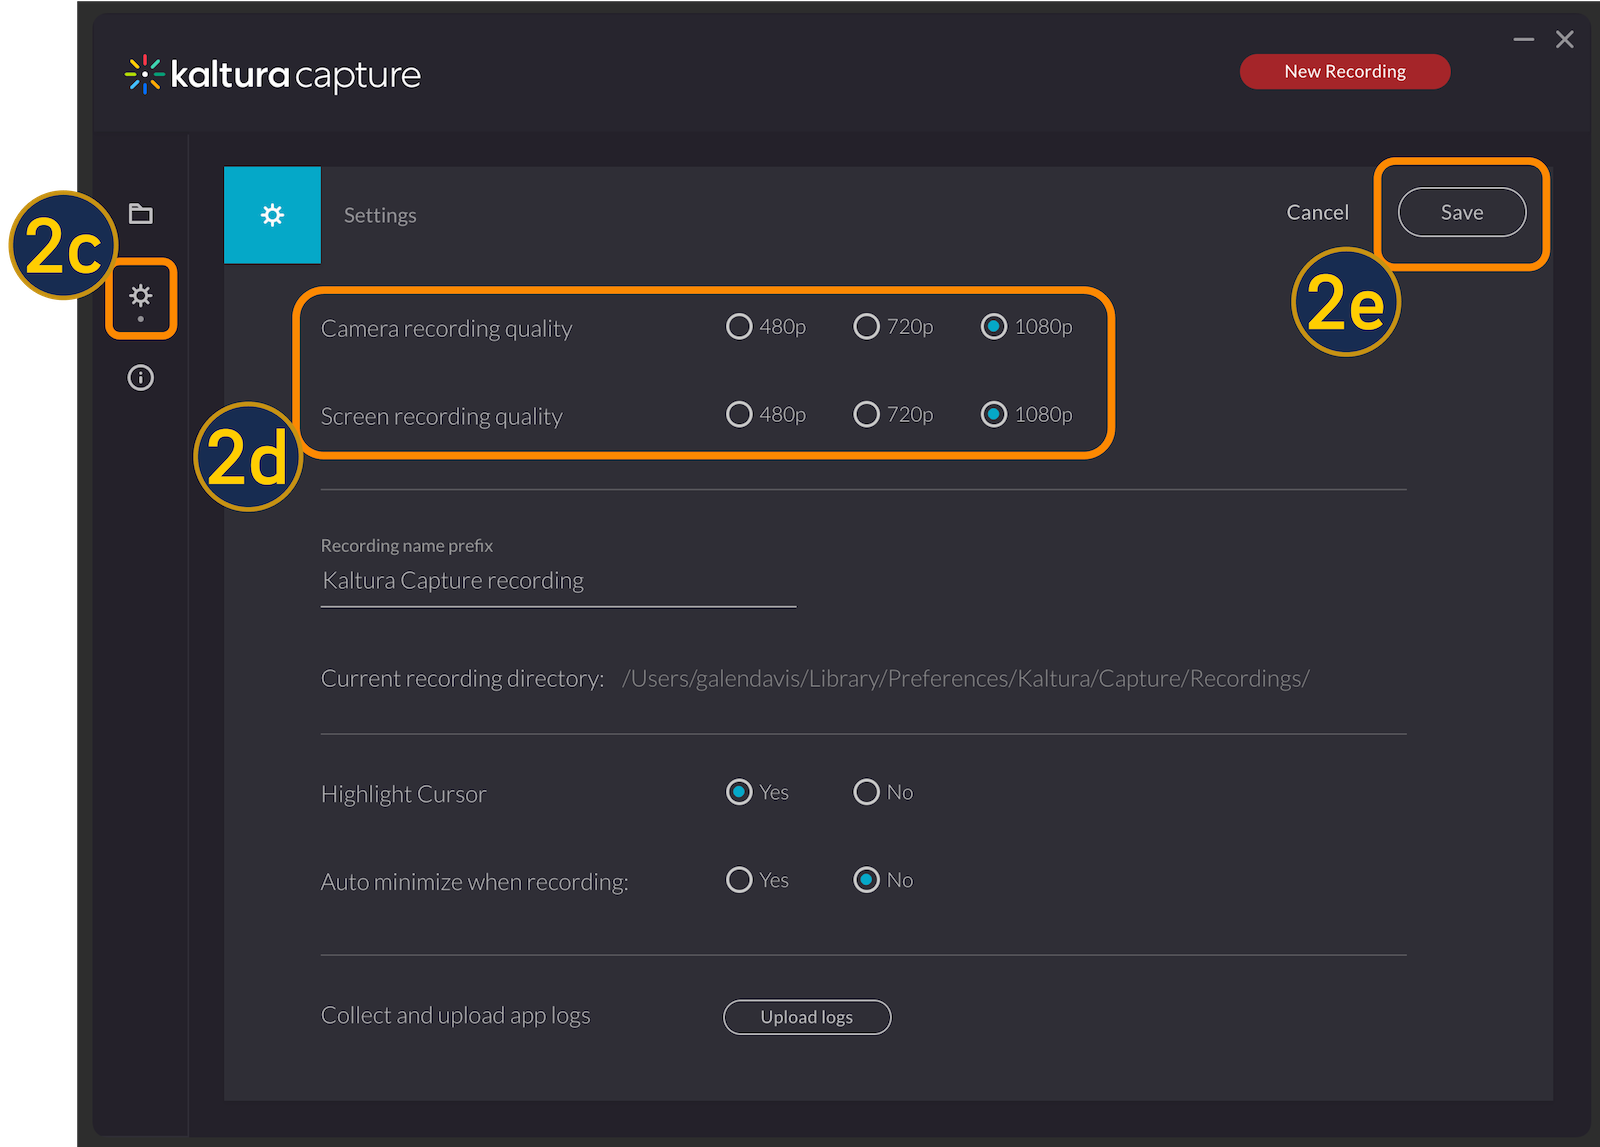This screenshot has height=1147, width=1600.
Task: Set screen recording quality to 720p
Action: pyautogui.click(x=867, y=414)
